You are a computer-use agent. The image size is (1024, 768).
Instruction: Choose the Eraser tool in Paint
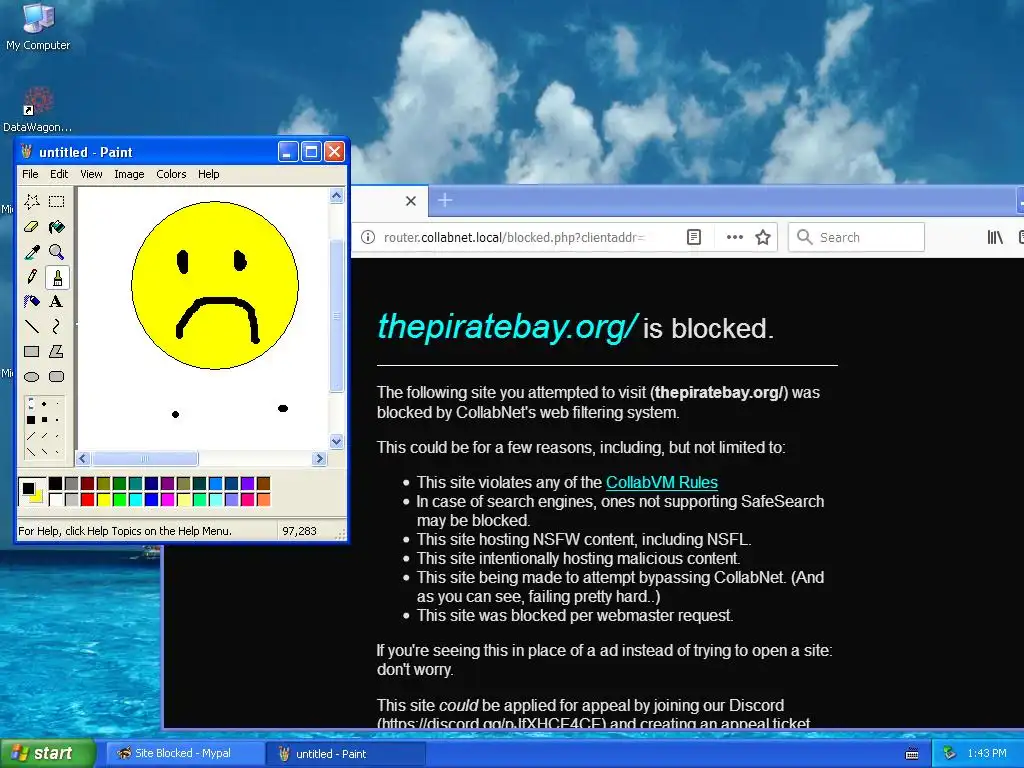31,227
